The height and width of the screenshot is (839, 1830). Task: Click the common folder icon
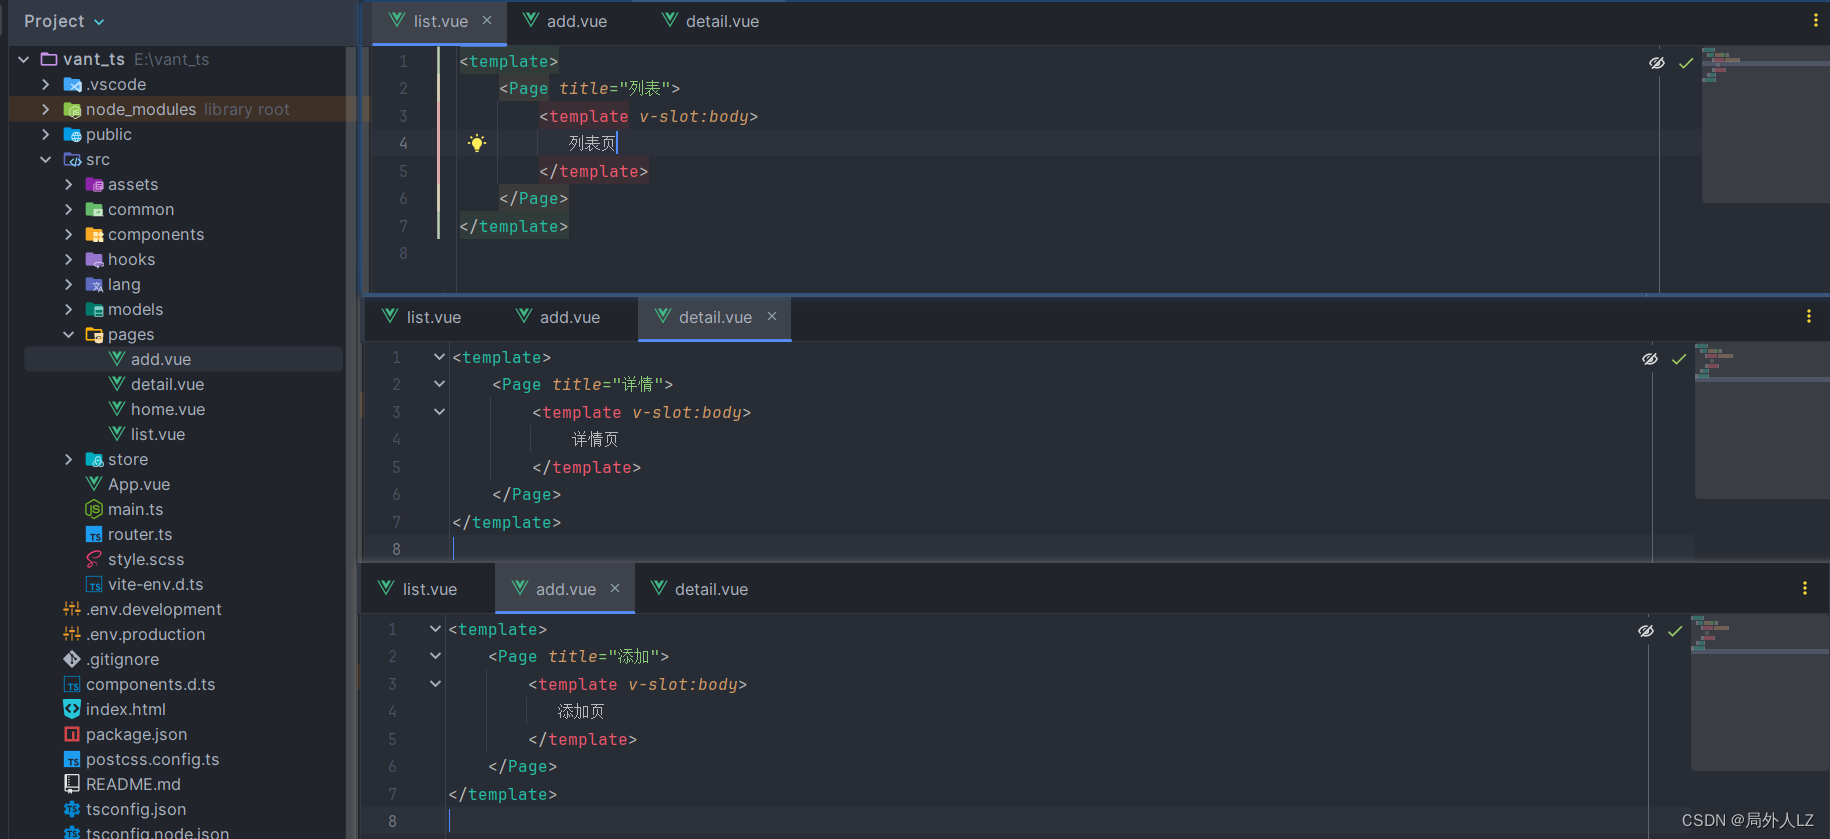[x=94, y=209]
